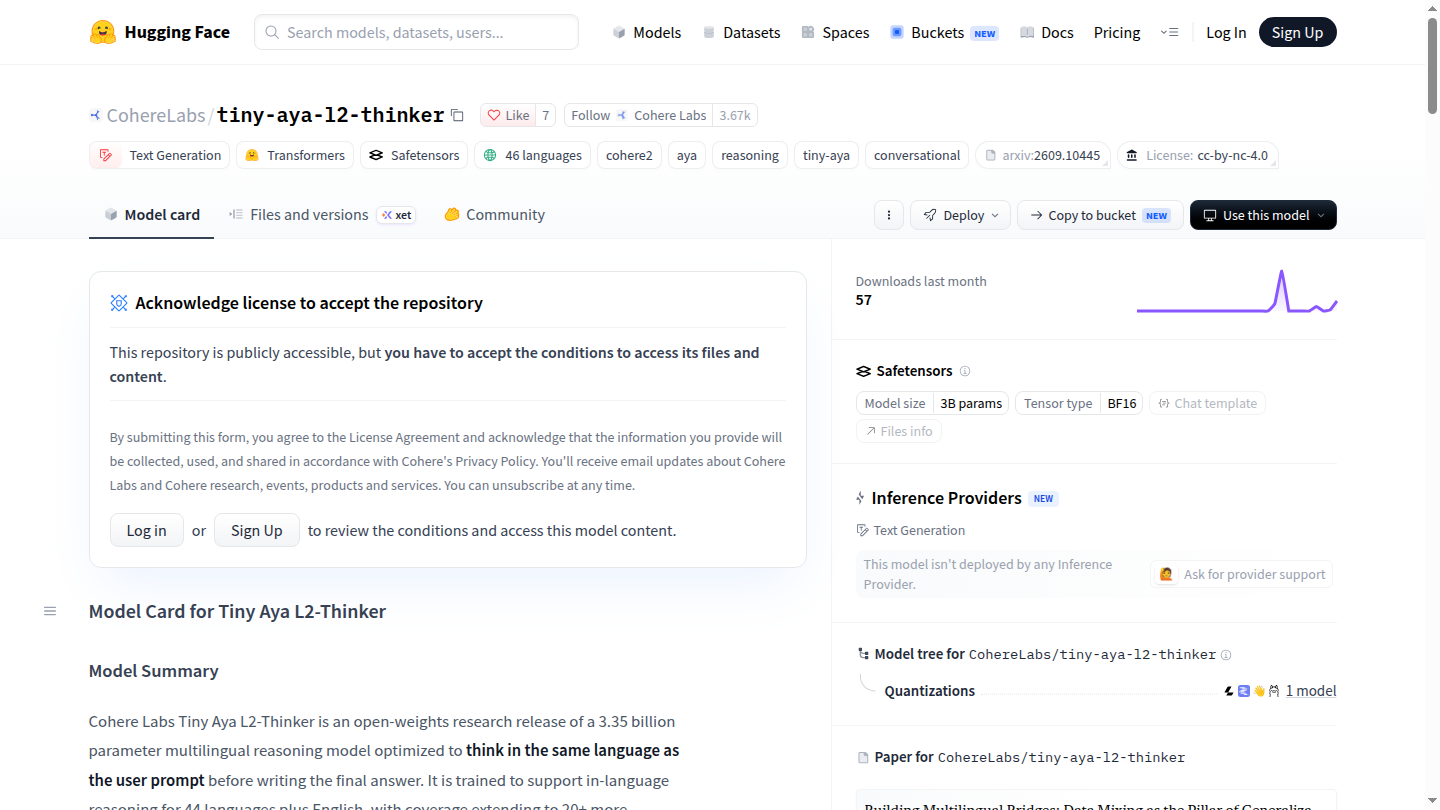Open the Transformers library tag
This screenshot has height=810, width=1440.
tap(295, 155)
